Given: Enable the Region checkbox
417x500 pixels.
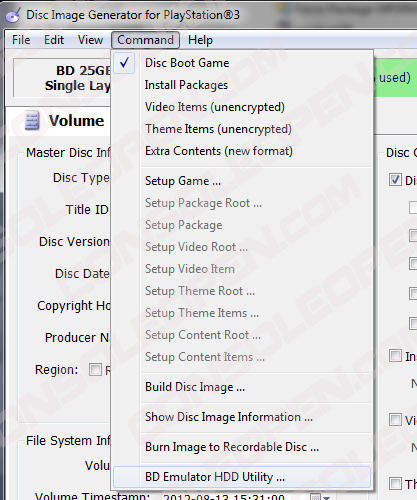Looking at the screenshot, I should (x=95, y=369).
